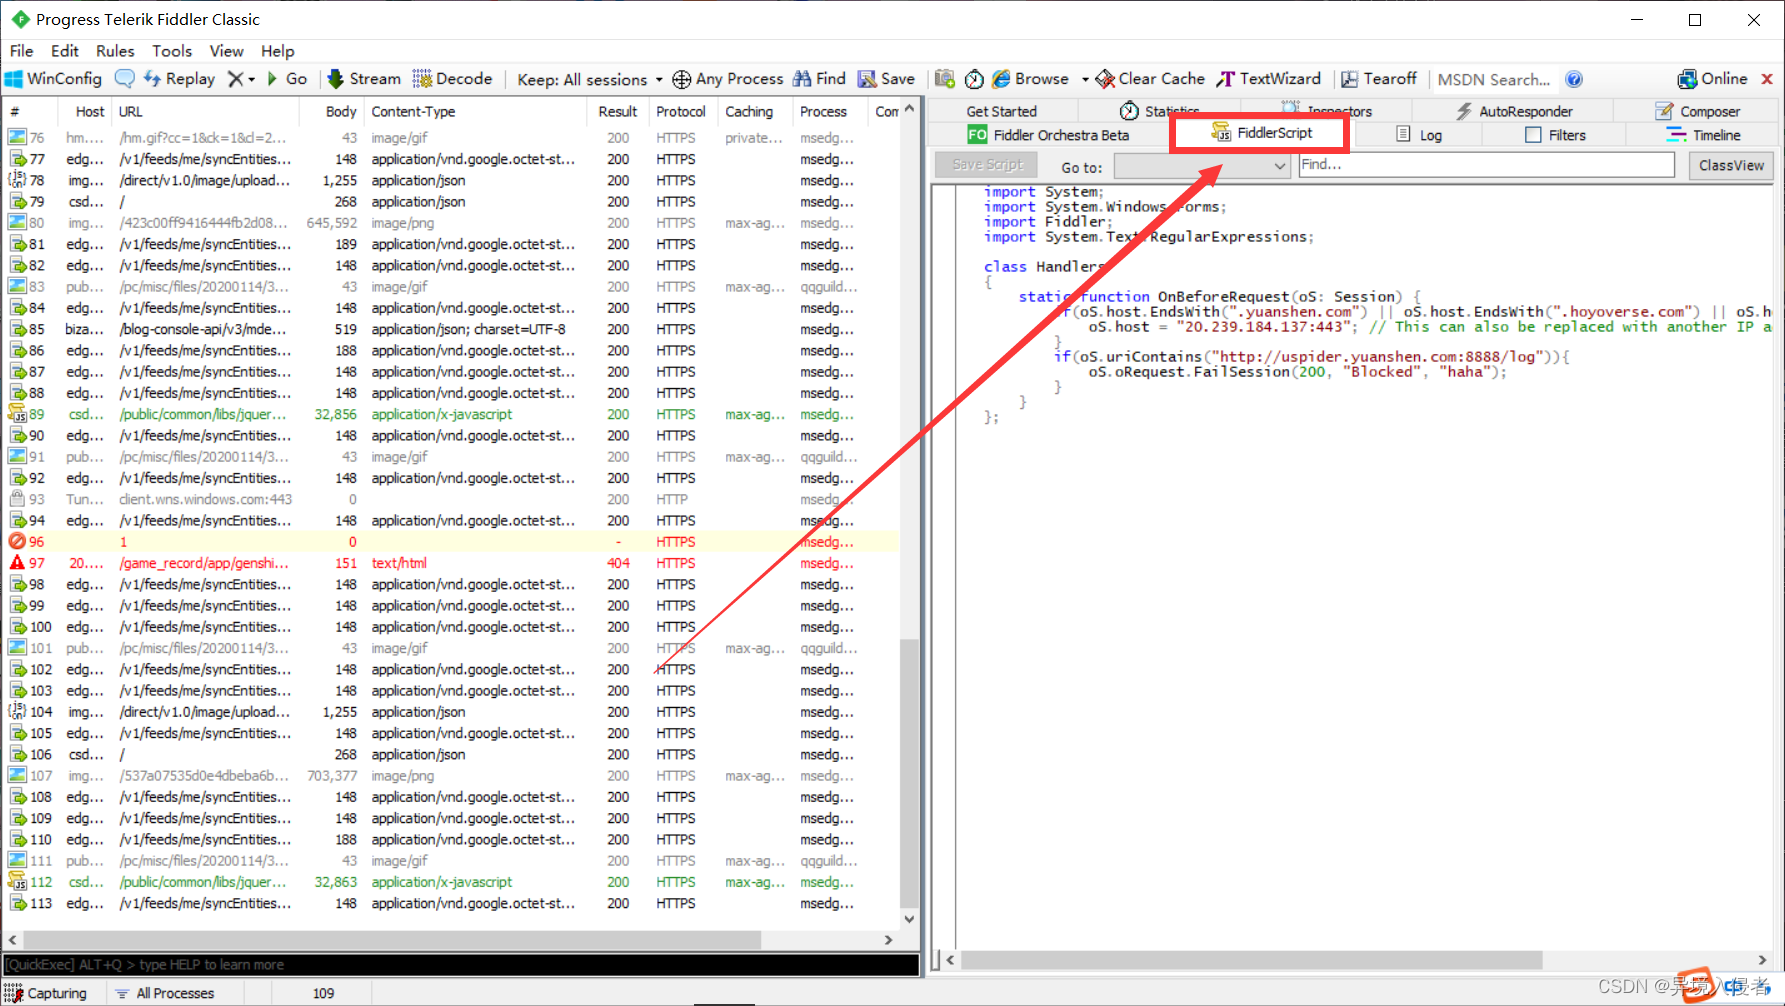
Task: Expand the Remove sessions dropdown arrow
Action: [x=252, y=79]
